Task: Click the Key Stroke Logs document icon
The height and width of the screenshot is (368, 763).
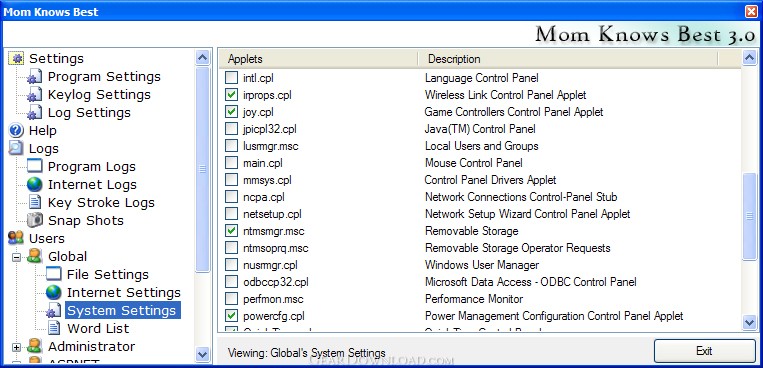Action: (35, 202)
